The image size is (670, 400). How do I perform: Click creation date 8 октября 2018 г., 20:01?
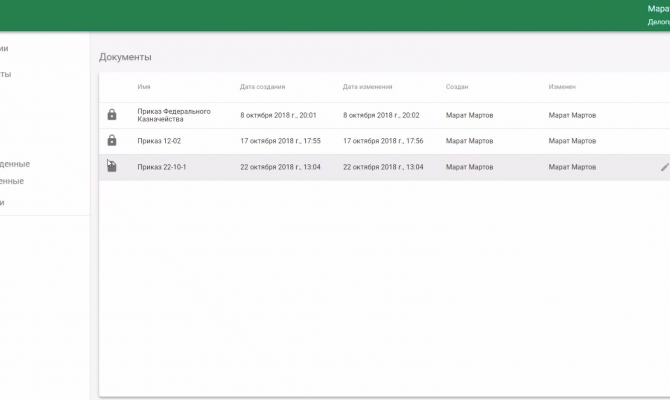coord(278,115)
